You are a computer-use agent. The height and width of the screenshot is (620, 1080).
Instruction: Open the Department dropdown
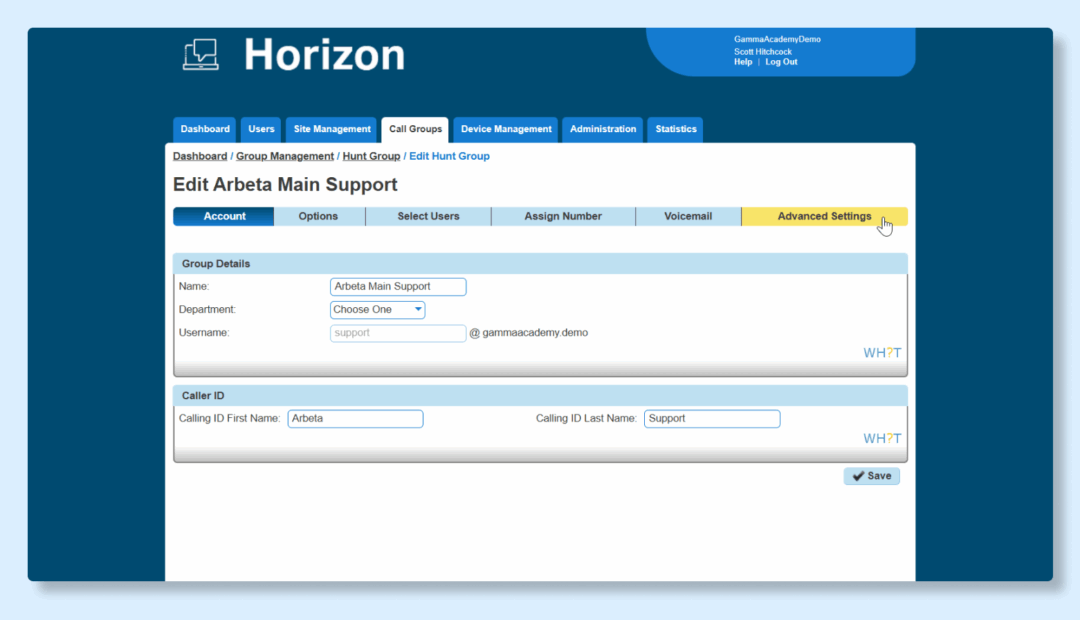pyautogui.click(x=377, y=310)
